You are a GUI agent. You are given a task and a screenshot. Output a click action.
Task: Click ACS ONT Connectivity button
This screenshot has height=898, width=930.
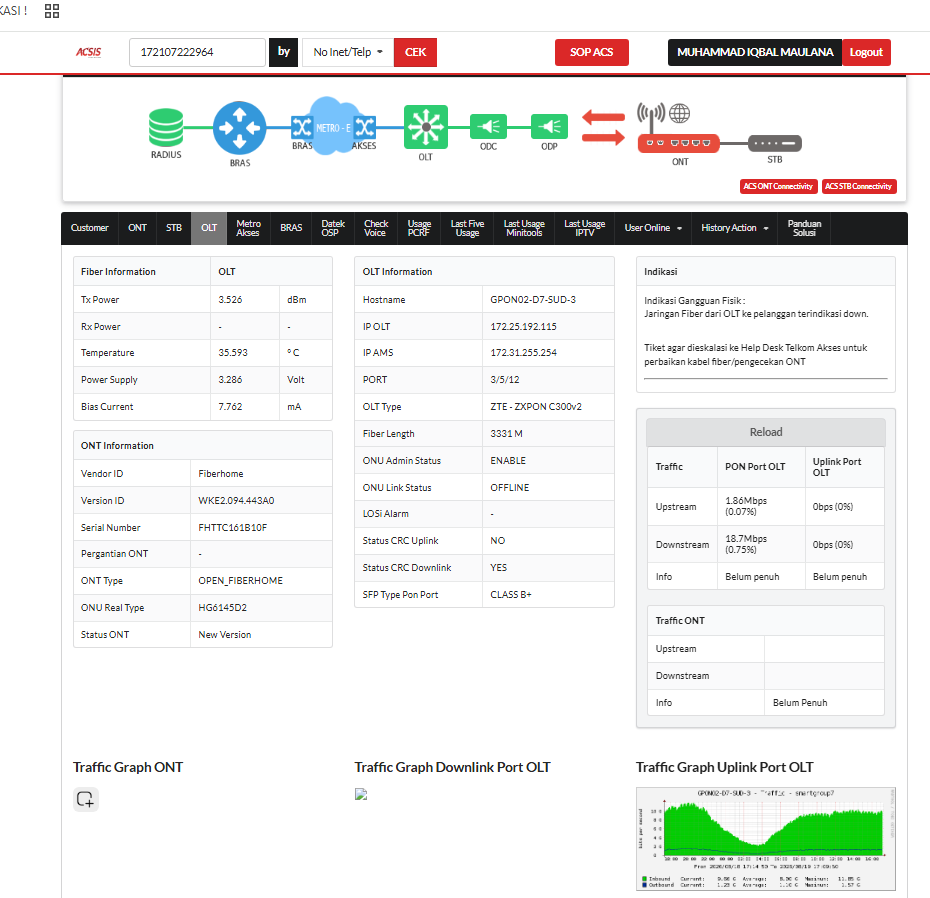pos(778,186)
